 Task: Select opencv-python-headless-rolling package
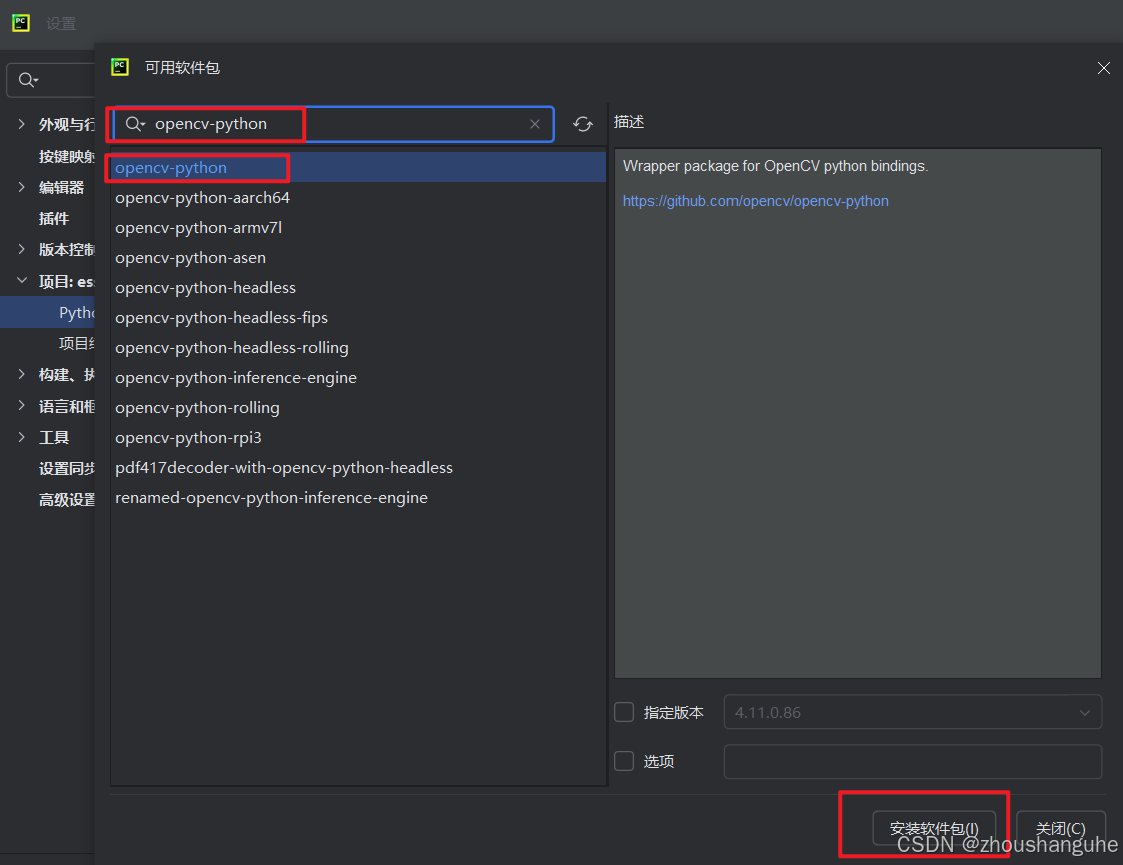click(358, 347)
